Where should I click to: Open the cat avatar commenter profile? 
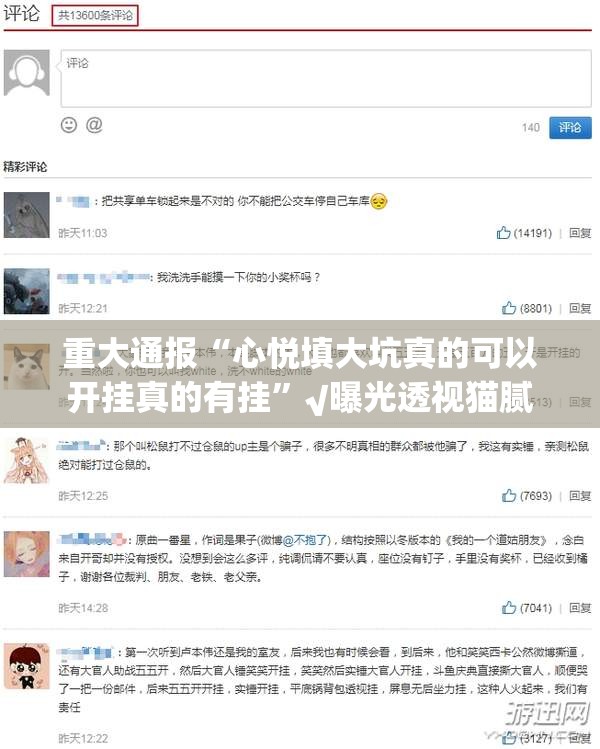coord(27,367)
